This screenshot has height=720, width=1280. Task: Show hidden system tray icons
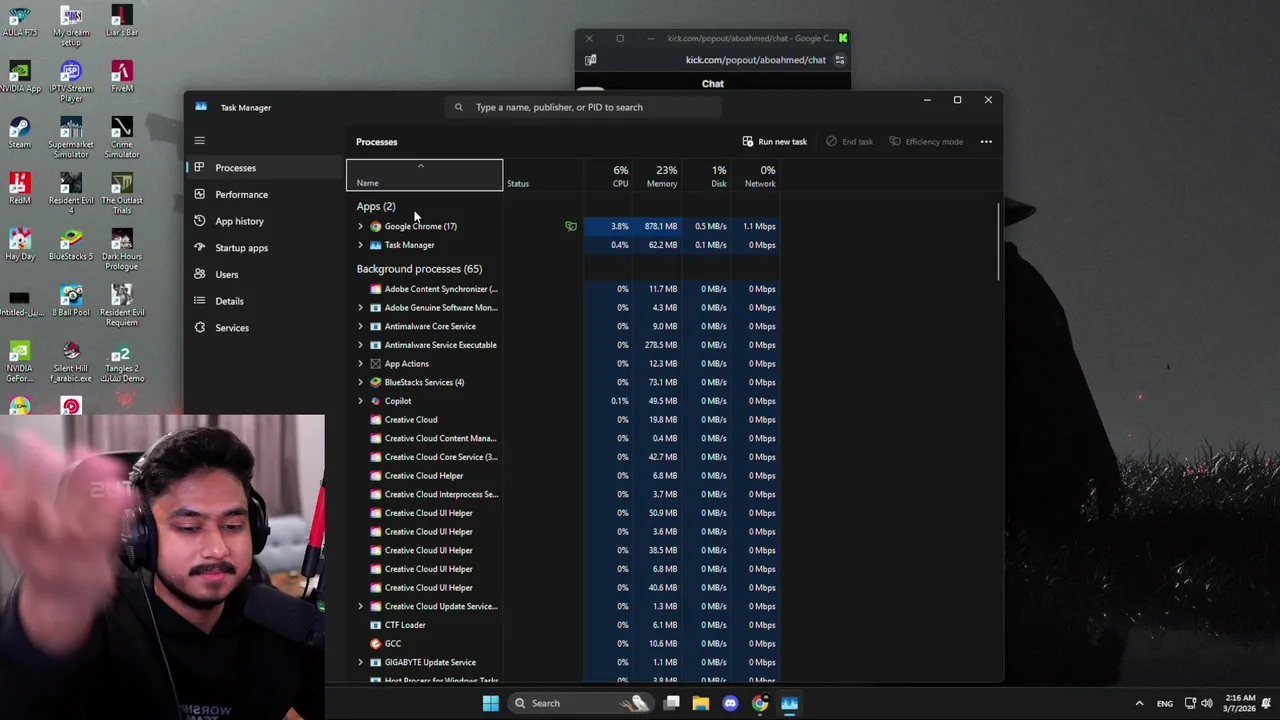coord(1139,703)
